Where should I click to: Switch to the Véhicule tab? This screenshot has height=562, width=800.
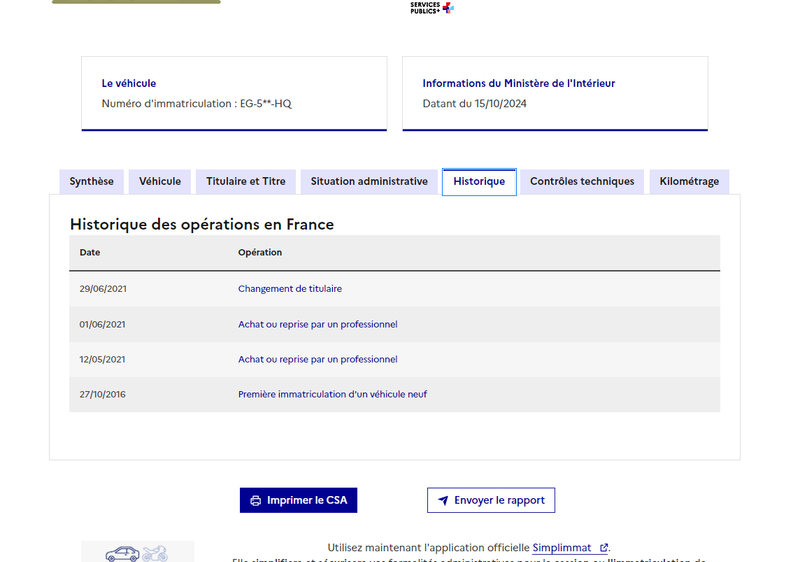tap(160, 182)
